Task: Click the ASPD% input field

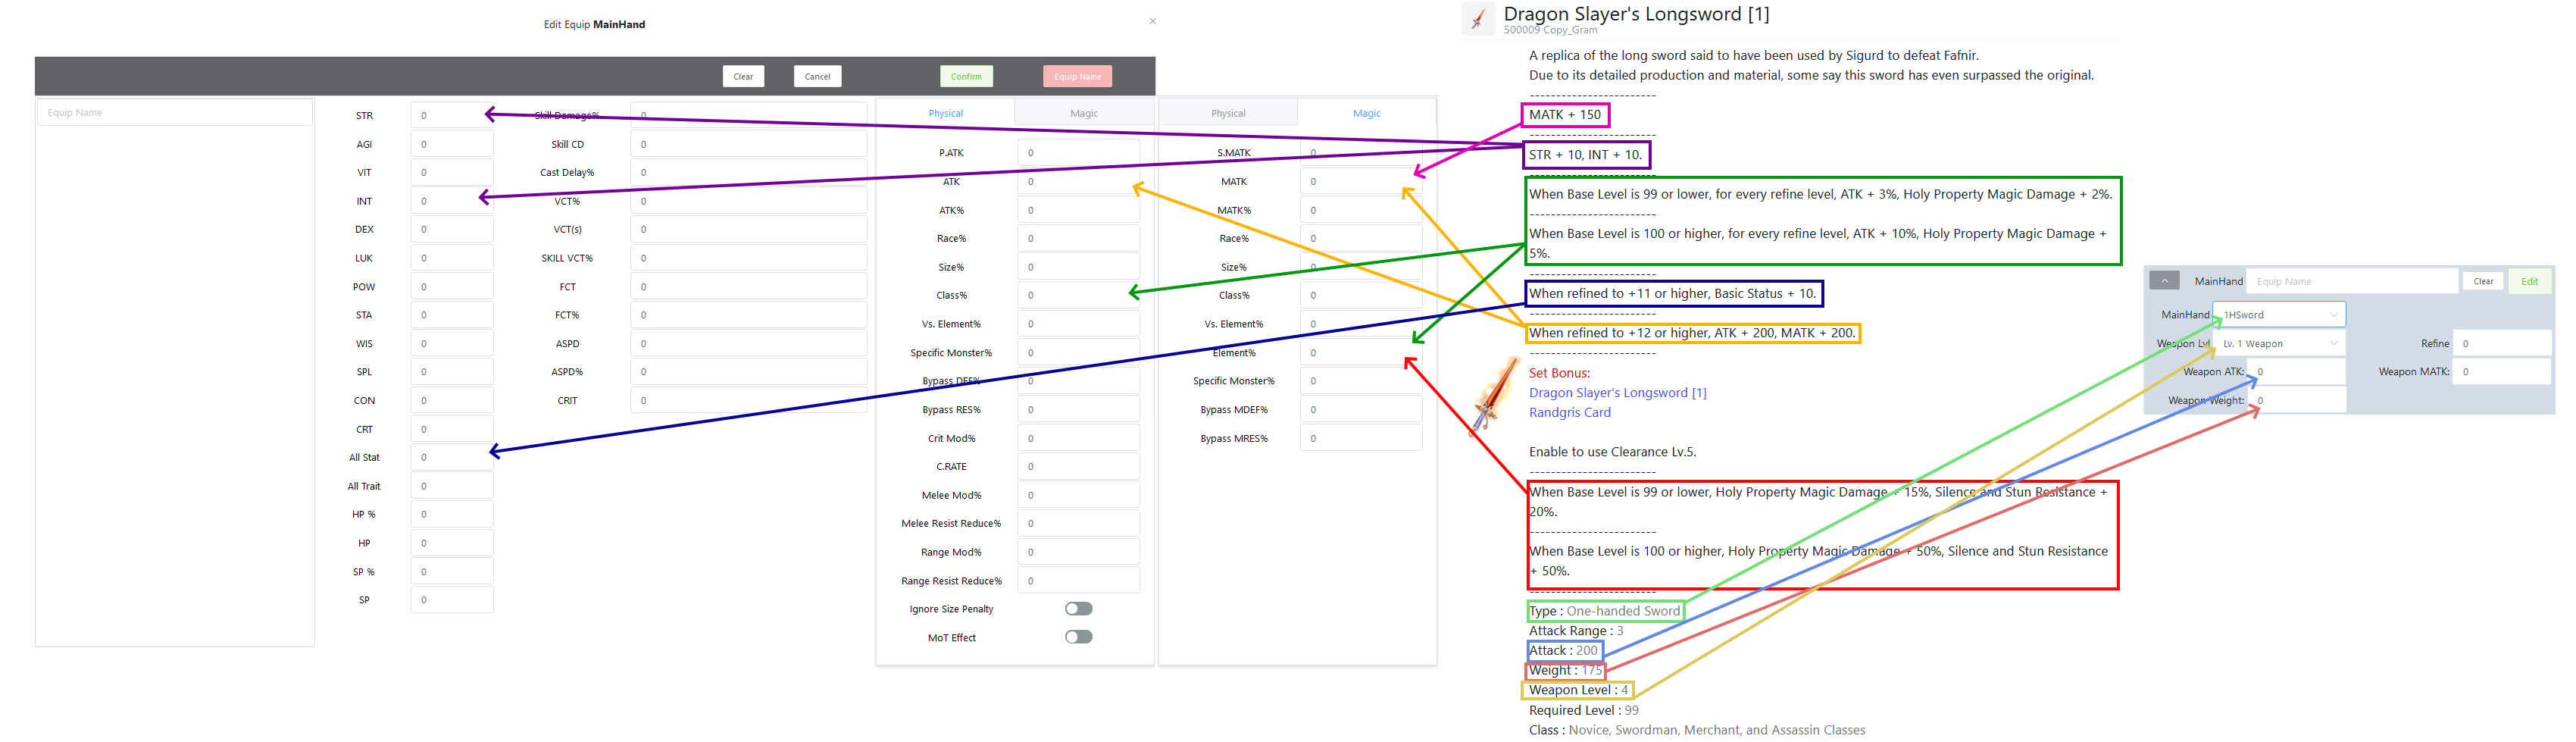Action: [x=748, y=372]
